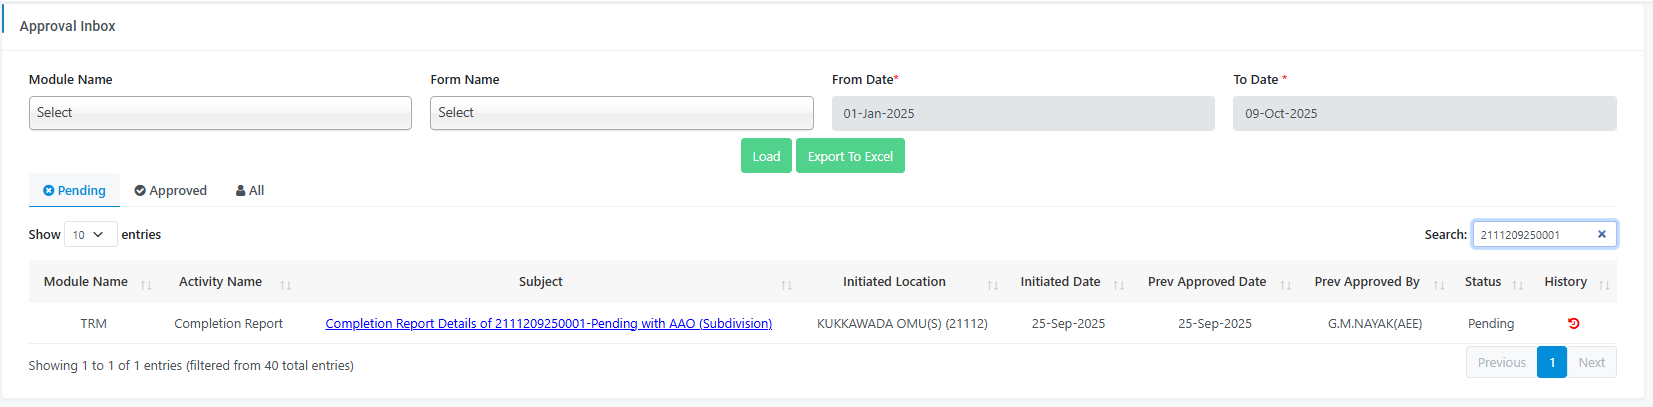Open the Module Name Select dropdown
Image resolution: width=1653 pixels, height=407 pixels.
(x=220, y=113)
